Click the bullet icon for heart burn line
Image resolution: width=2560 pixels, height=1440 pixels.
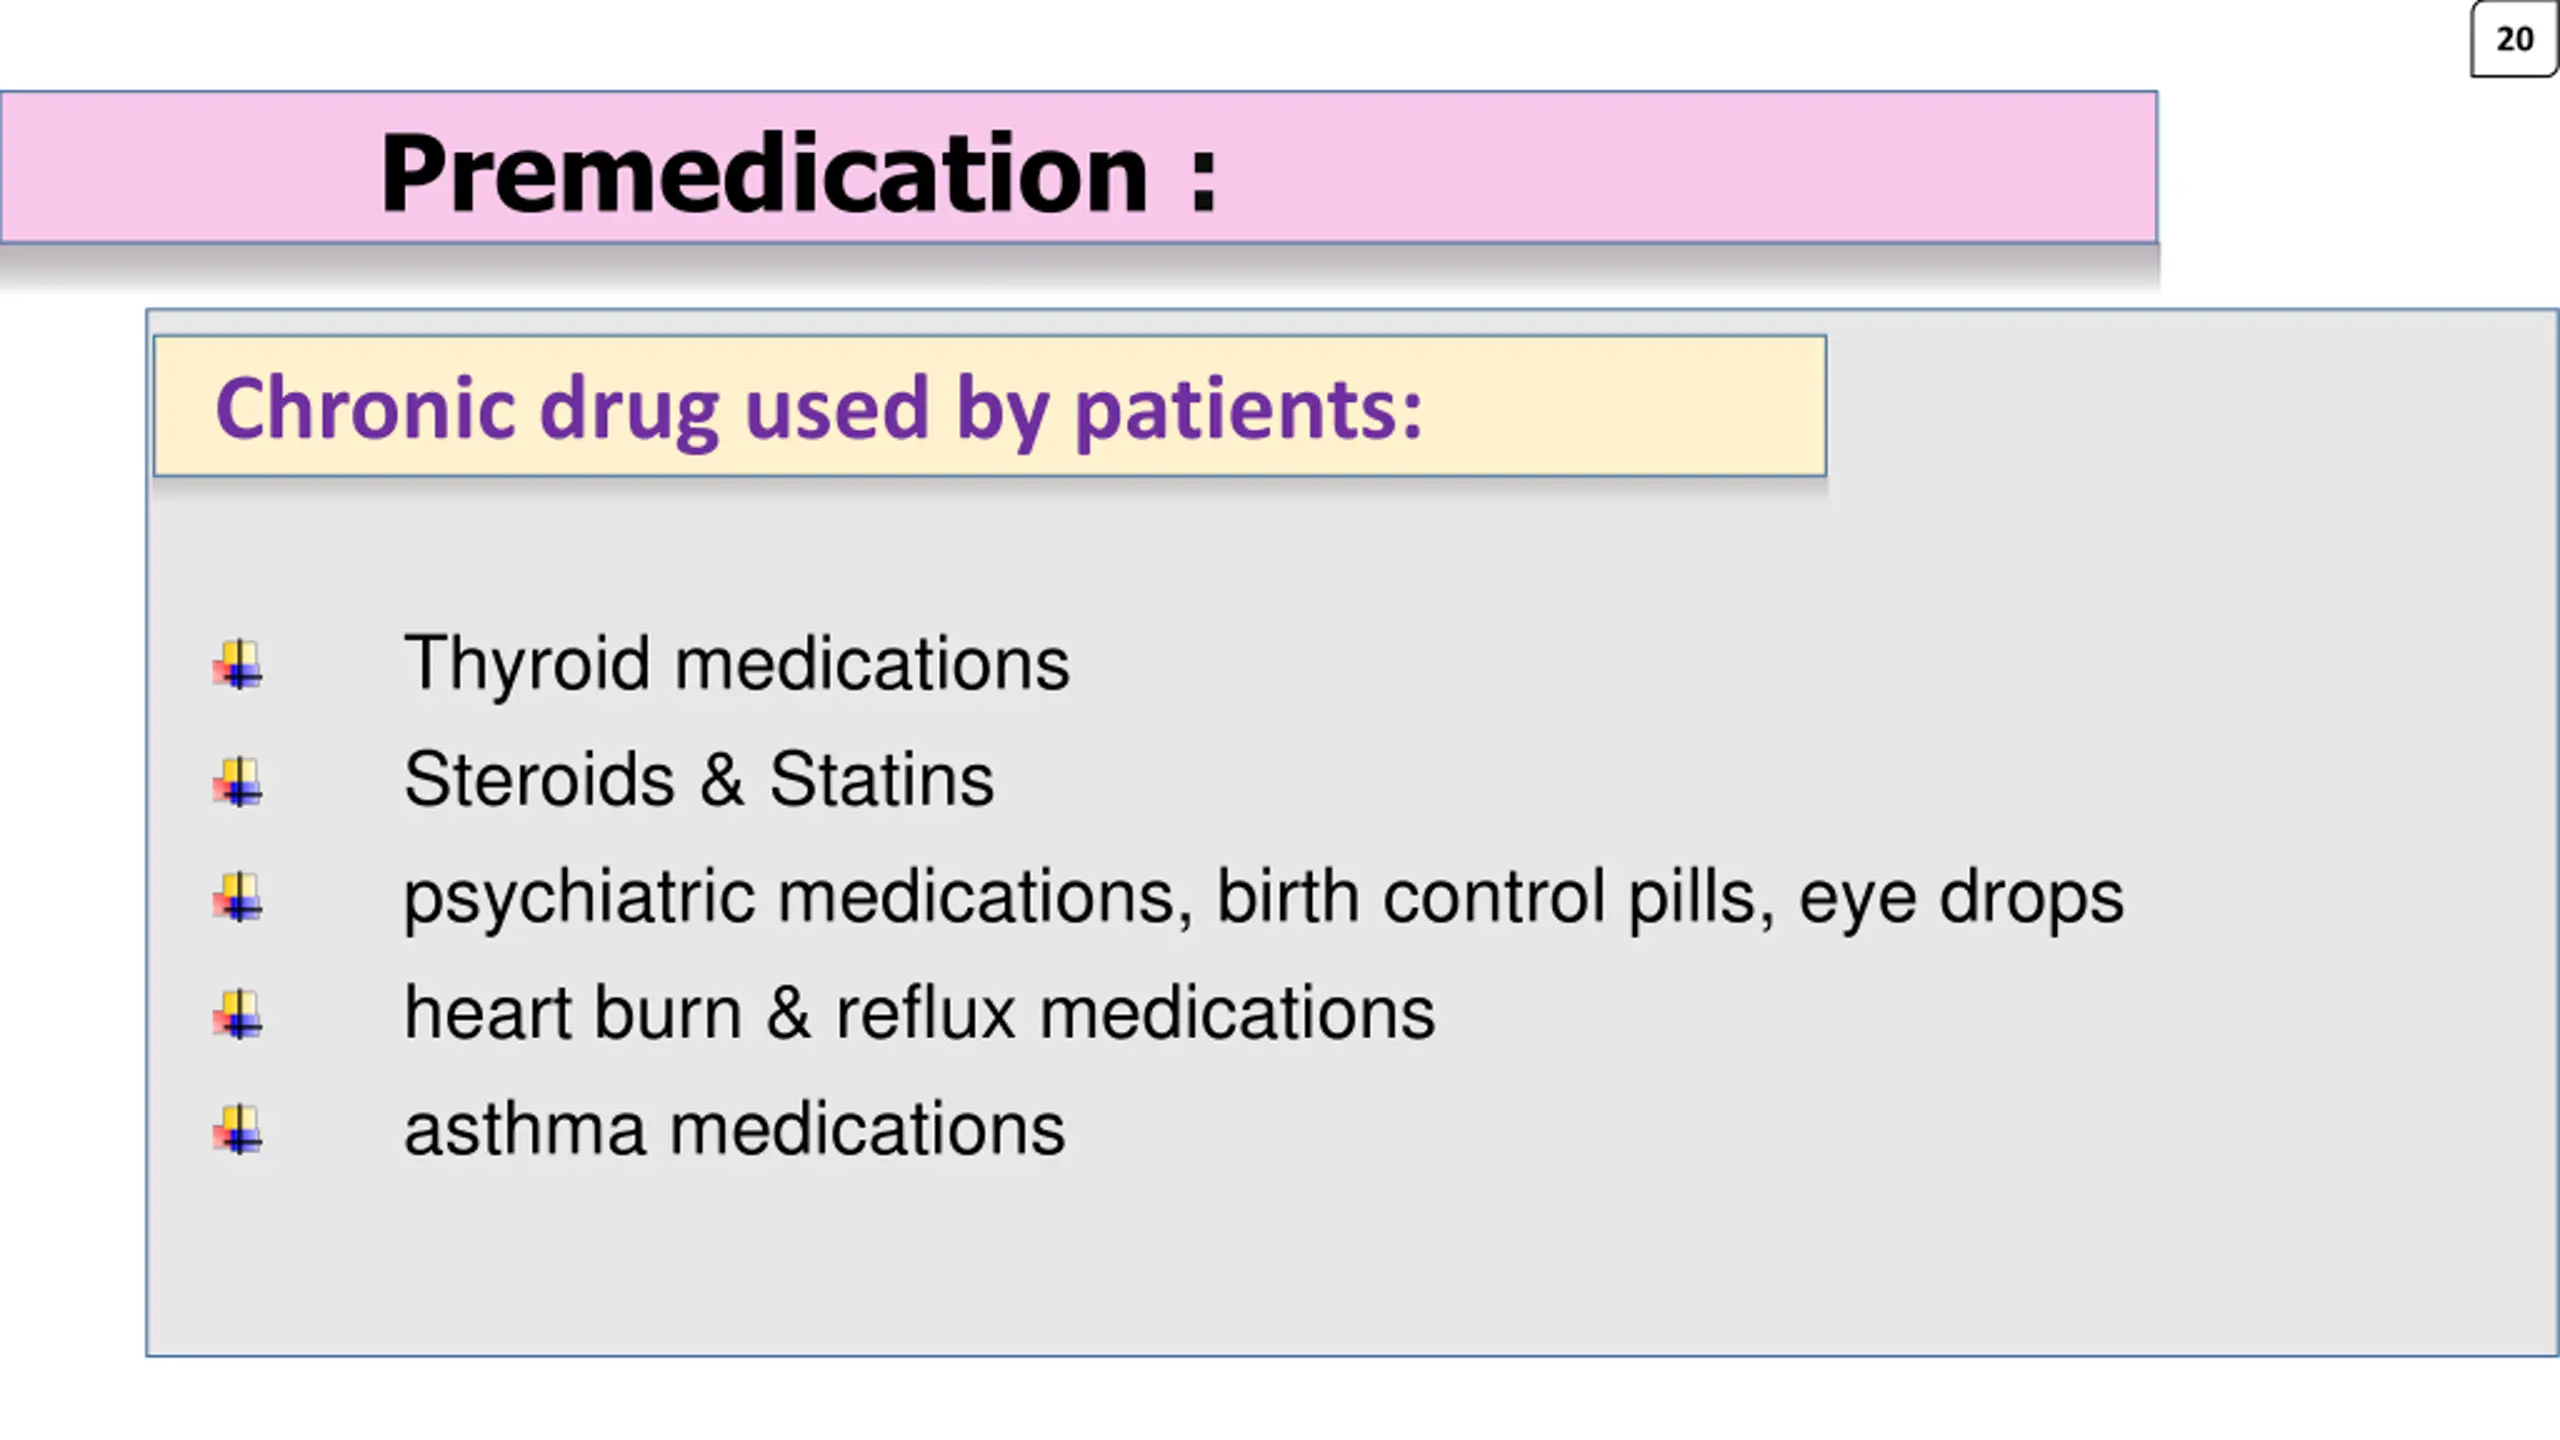pyautogui.click(x=238, y=1015)
